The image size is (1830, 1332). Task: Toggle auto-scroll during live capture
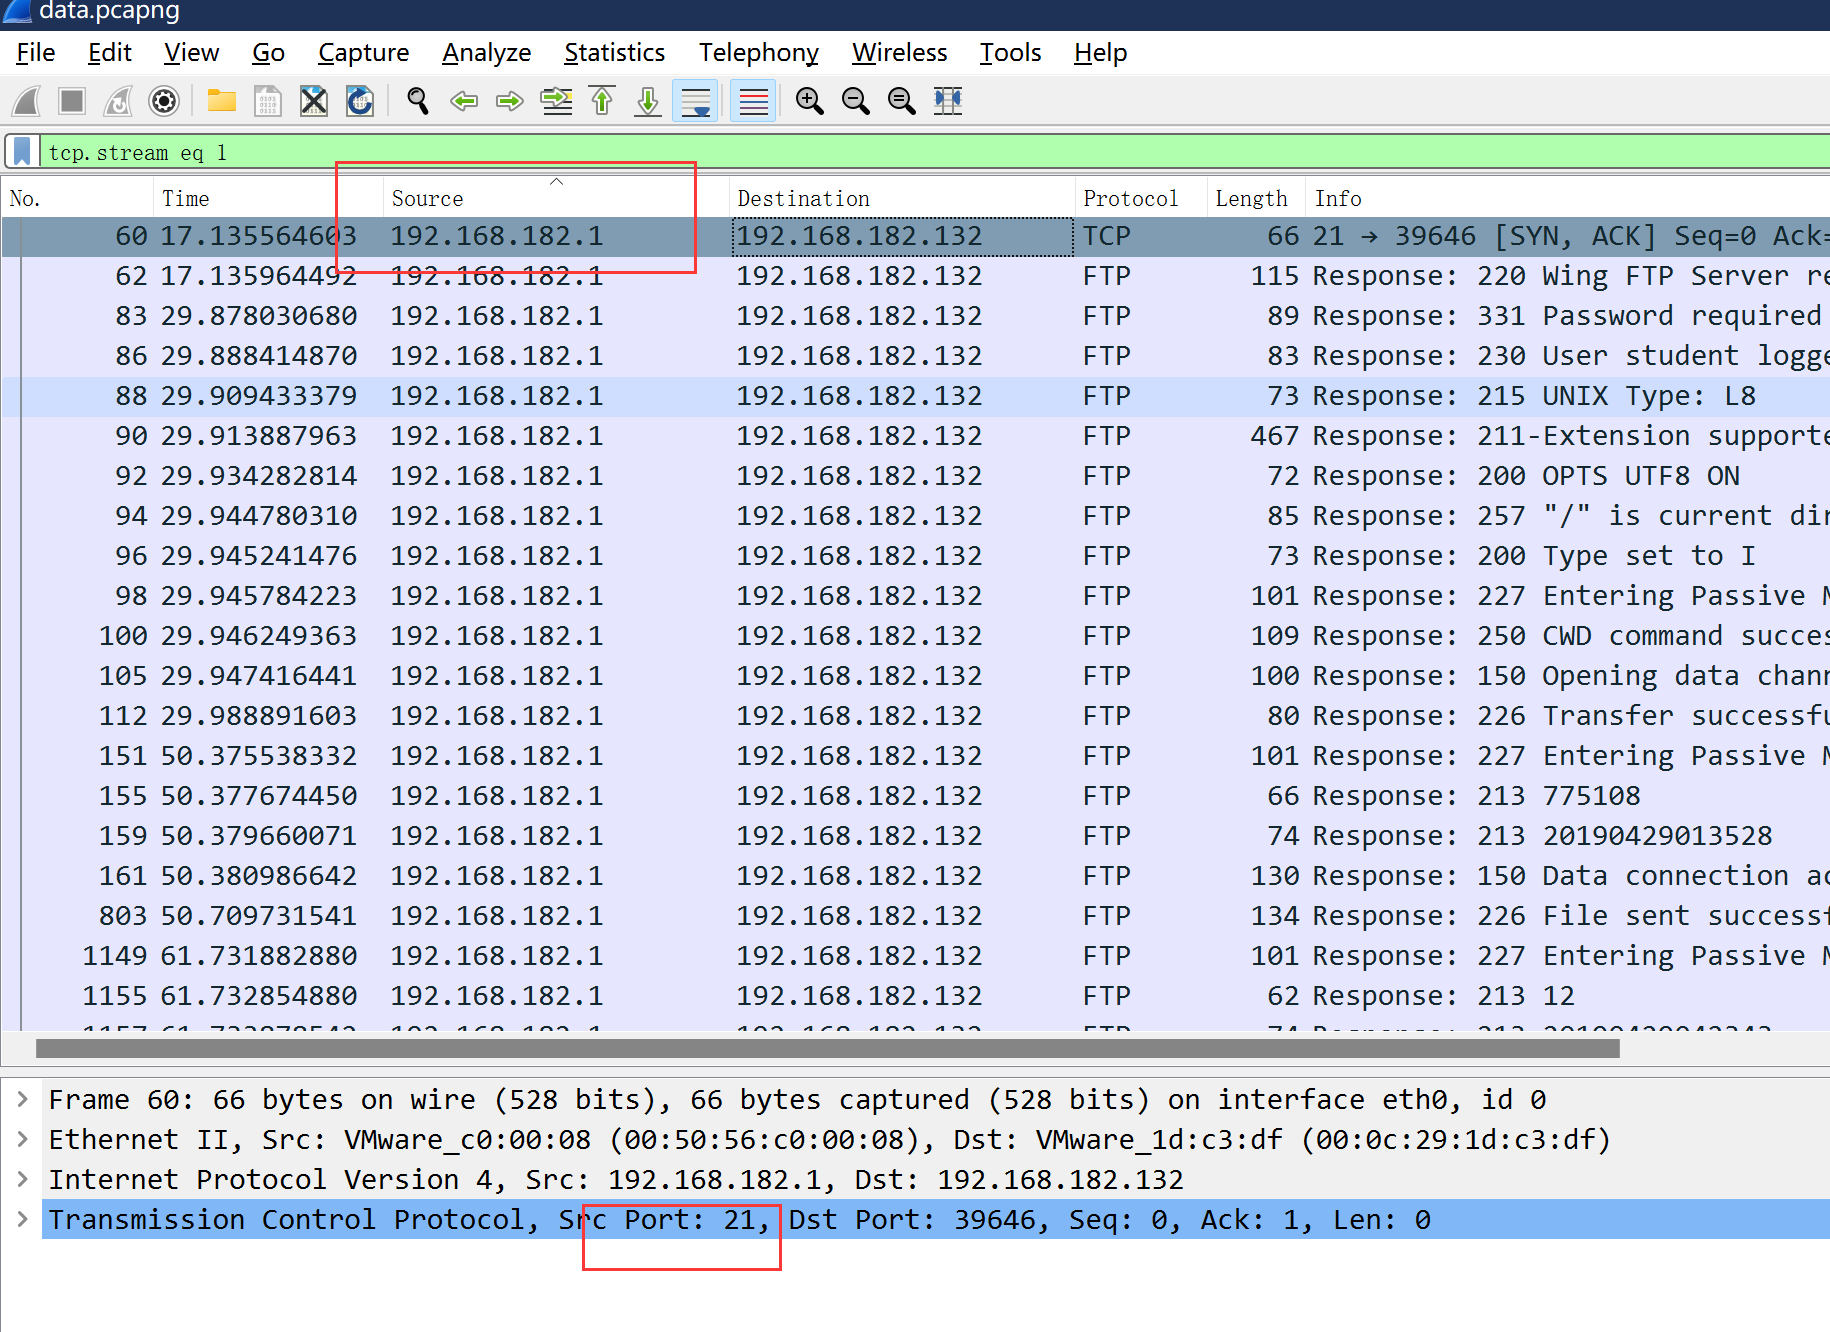[x=695, y=101]
